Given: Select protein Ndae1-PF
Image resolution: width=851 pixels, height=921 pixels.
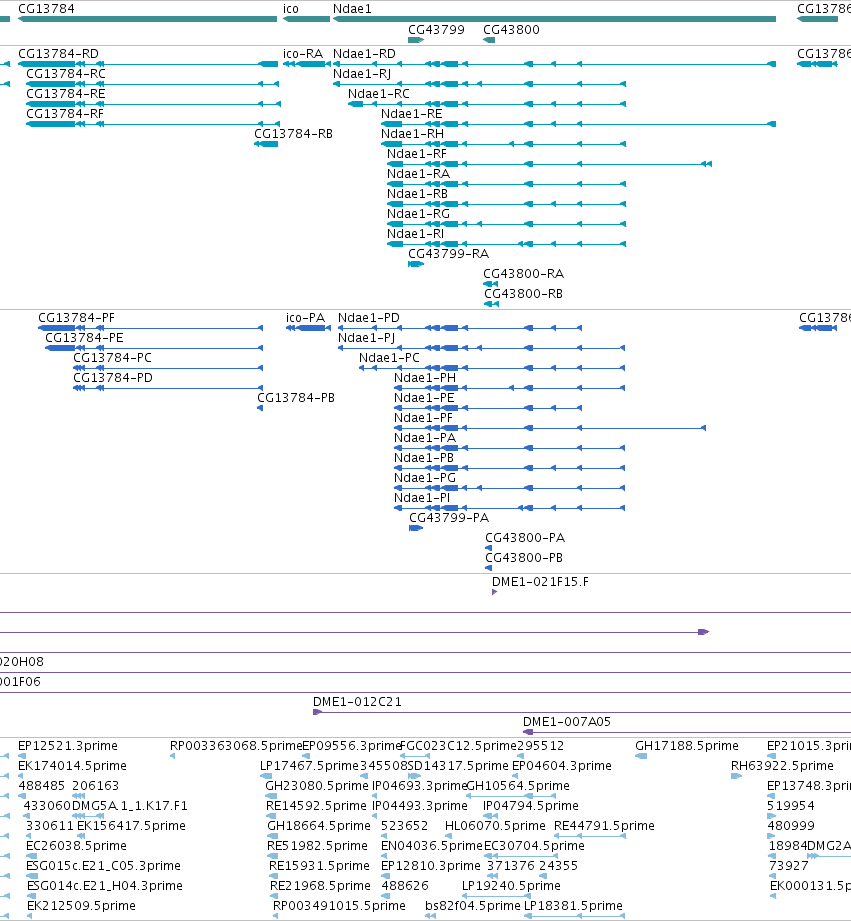Looking at the screenshot, I should [423, 417].
